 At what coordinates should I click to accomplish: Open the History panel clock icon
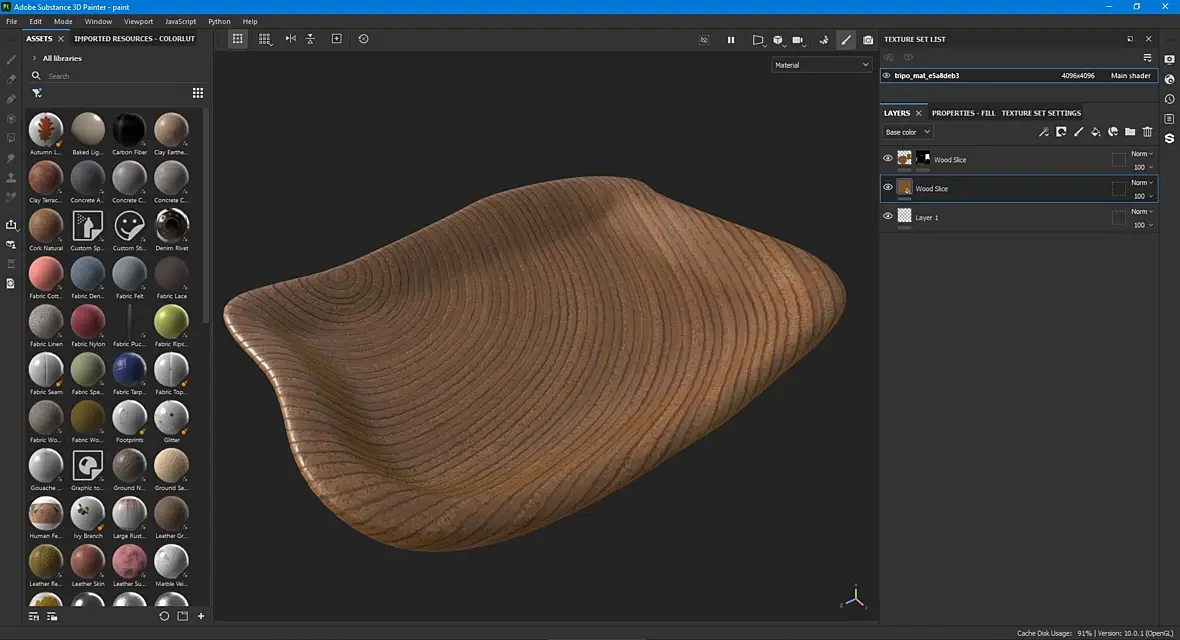click(1169, 99)
